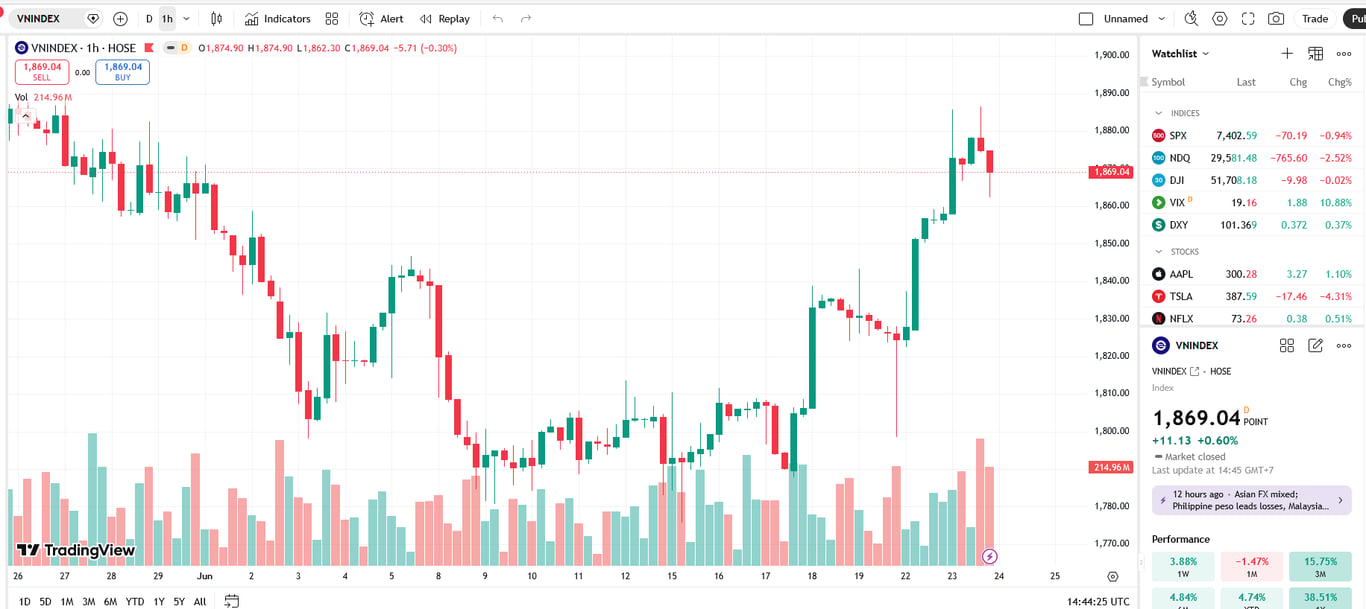Screen dimensions: 1366x609
Task: Open indicator templates grid icon
Action: [332, 19]
